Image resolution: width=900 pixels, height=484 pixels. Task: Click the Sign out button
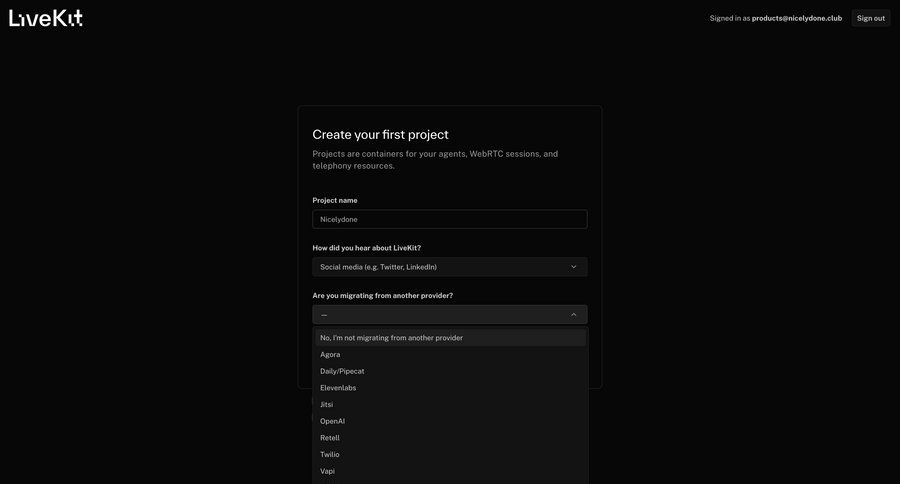click(x=871, y=18)
